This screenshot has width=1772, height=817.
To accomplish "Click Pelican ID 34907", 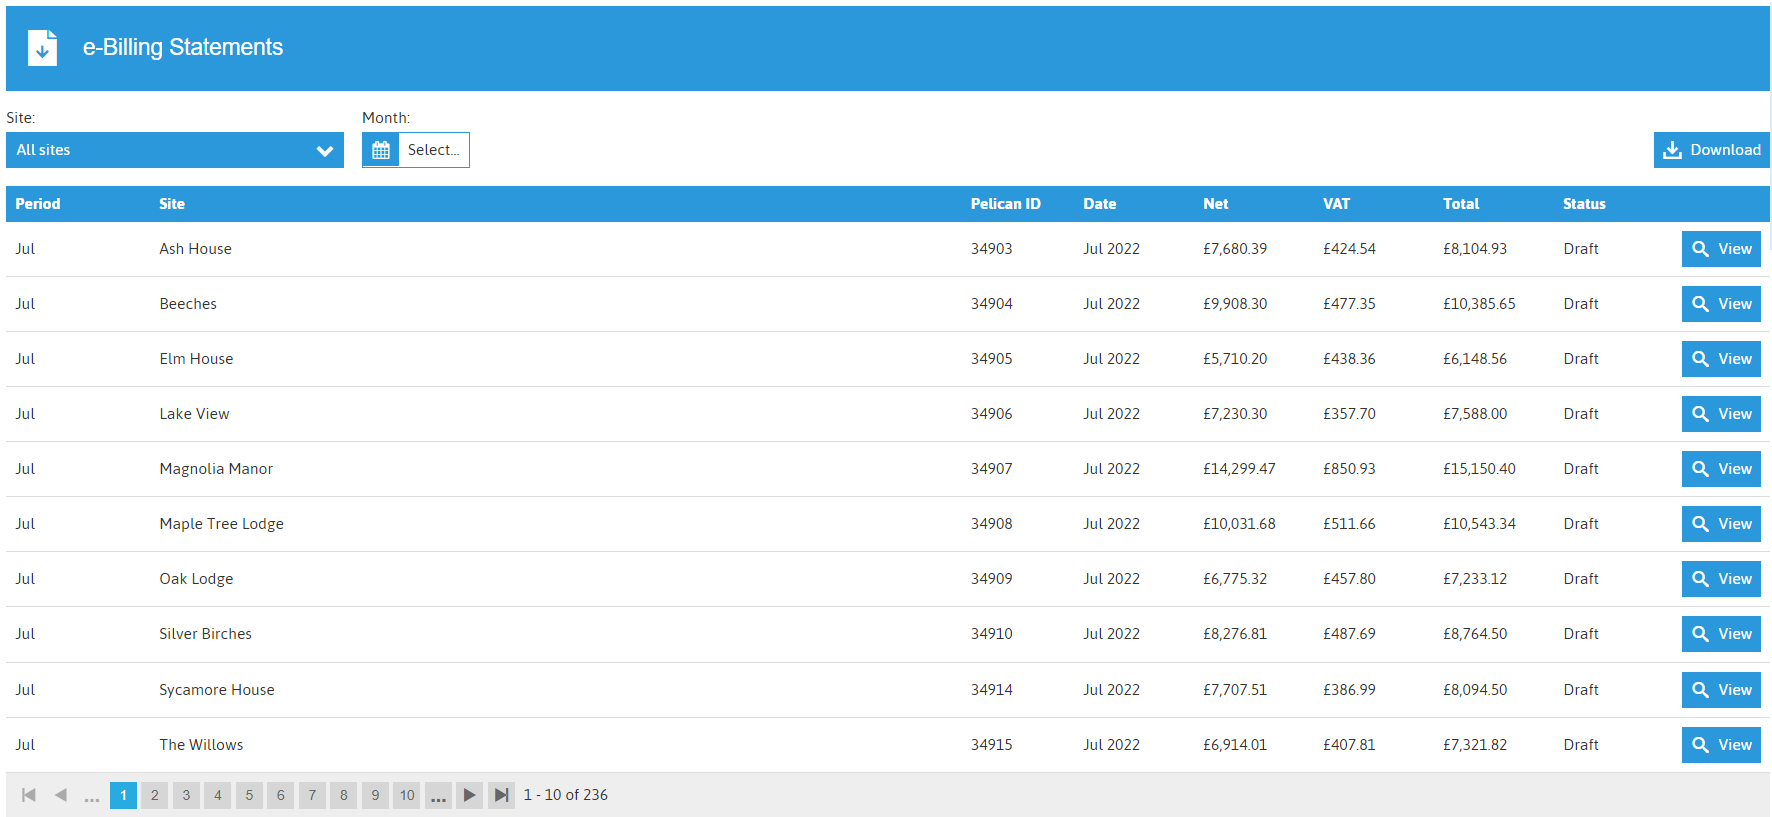I will click(992, 469).
